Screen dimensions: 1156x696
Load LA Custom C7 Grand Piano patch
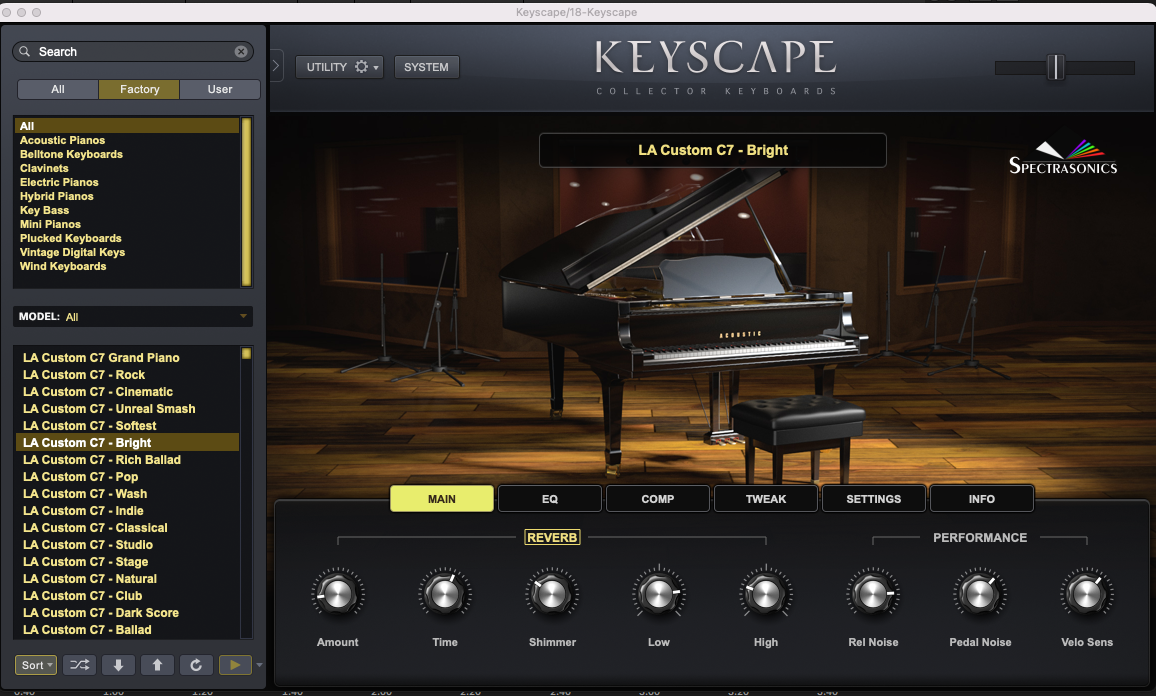point(101,358)
